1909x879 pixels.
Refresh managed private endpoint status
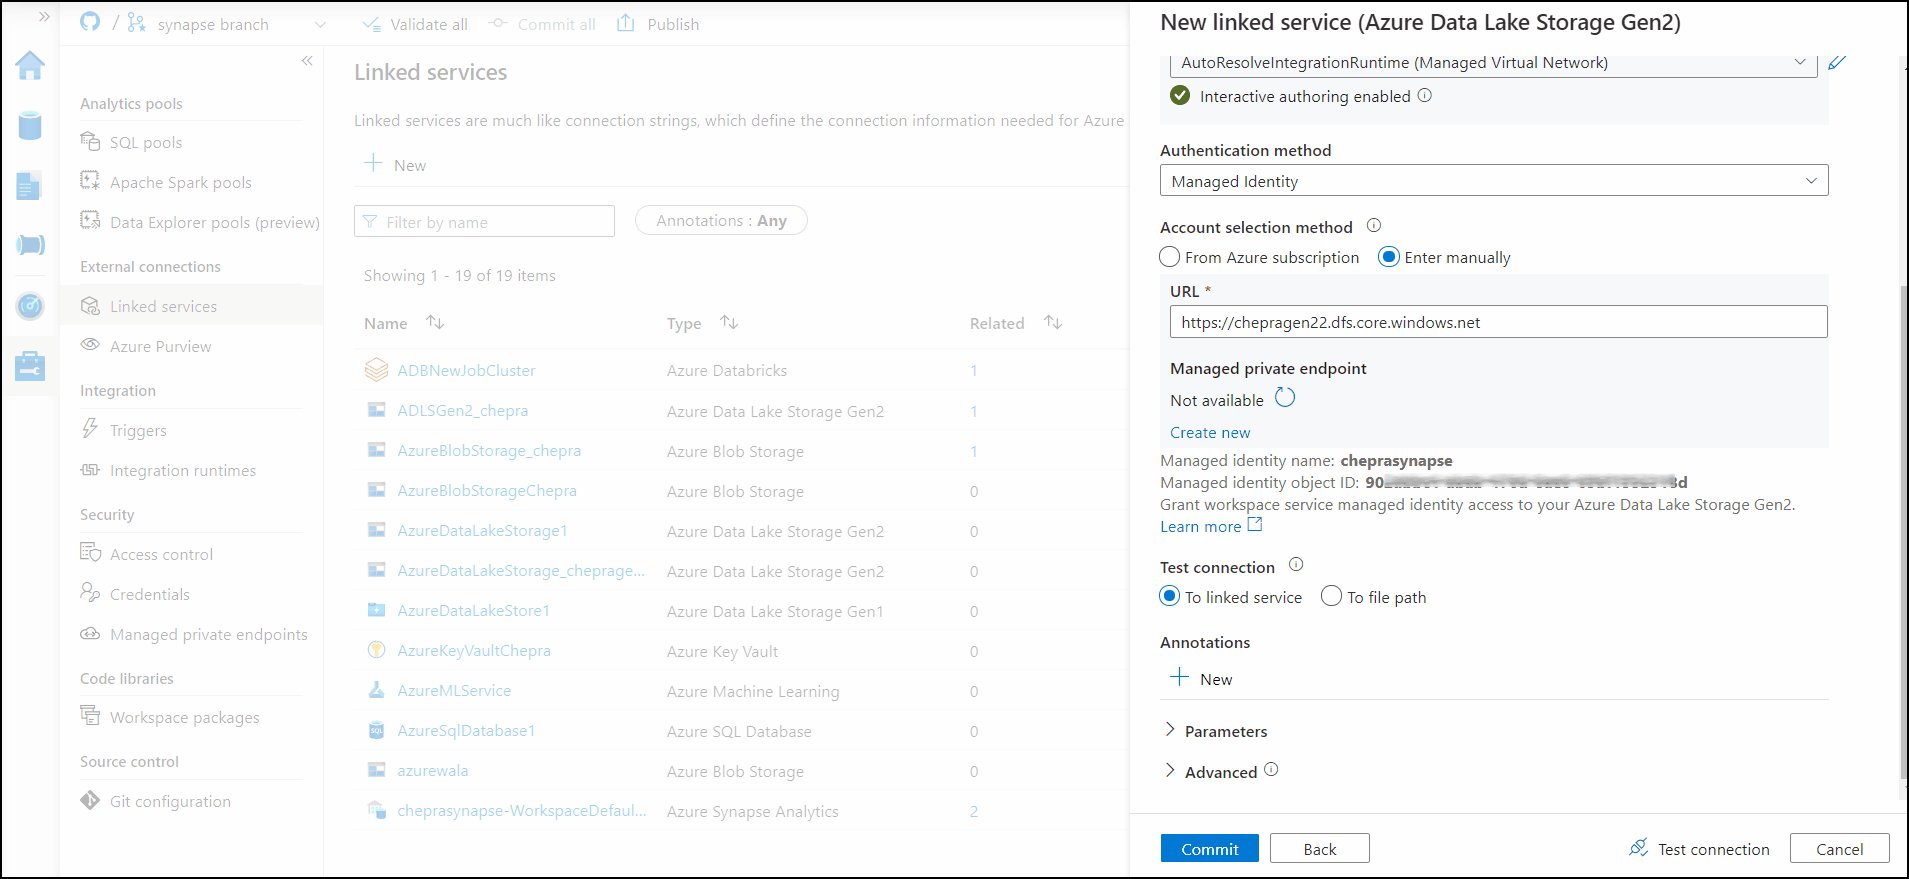[1285, 398]
